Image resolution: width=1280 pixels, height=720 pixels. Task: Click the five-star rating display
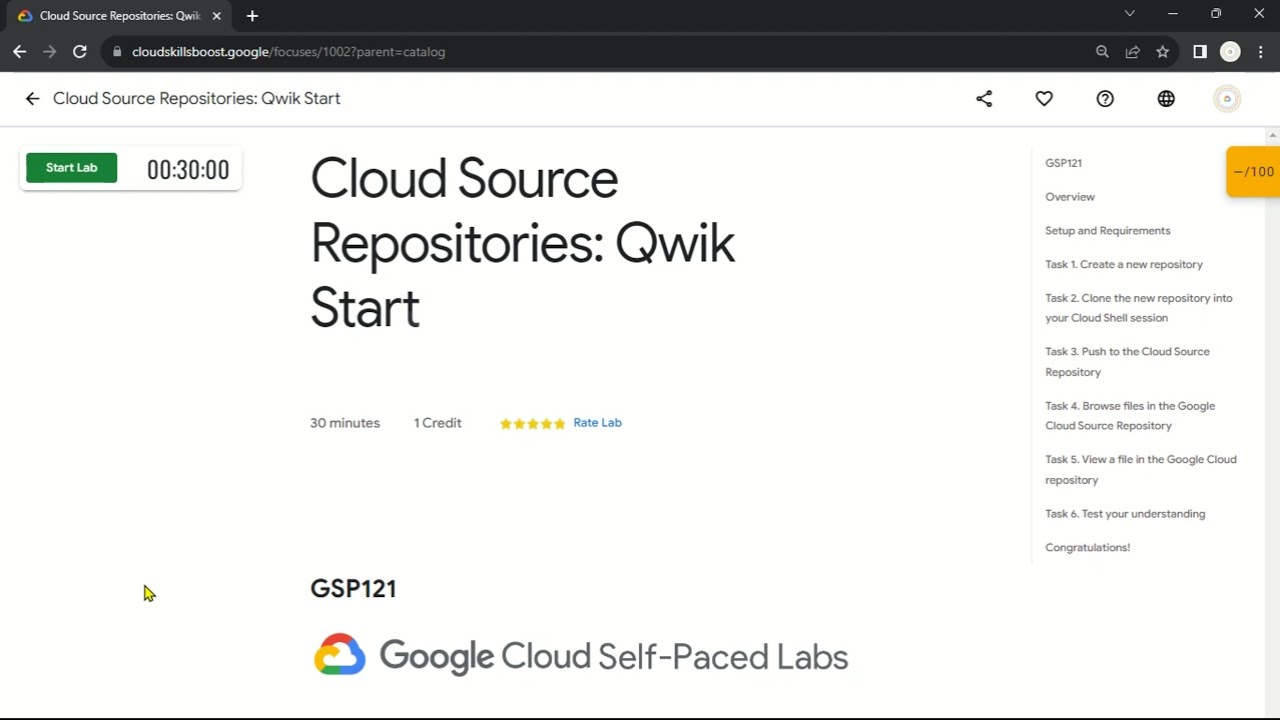point(532,424)
